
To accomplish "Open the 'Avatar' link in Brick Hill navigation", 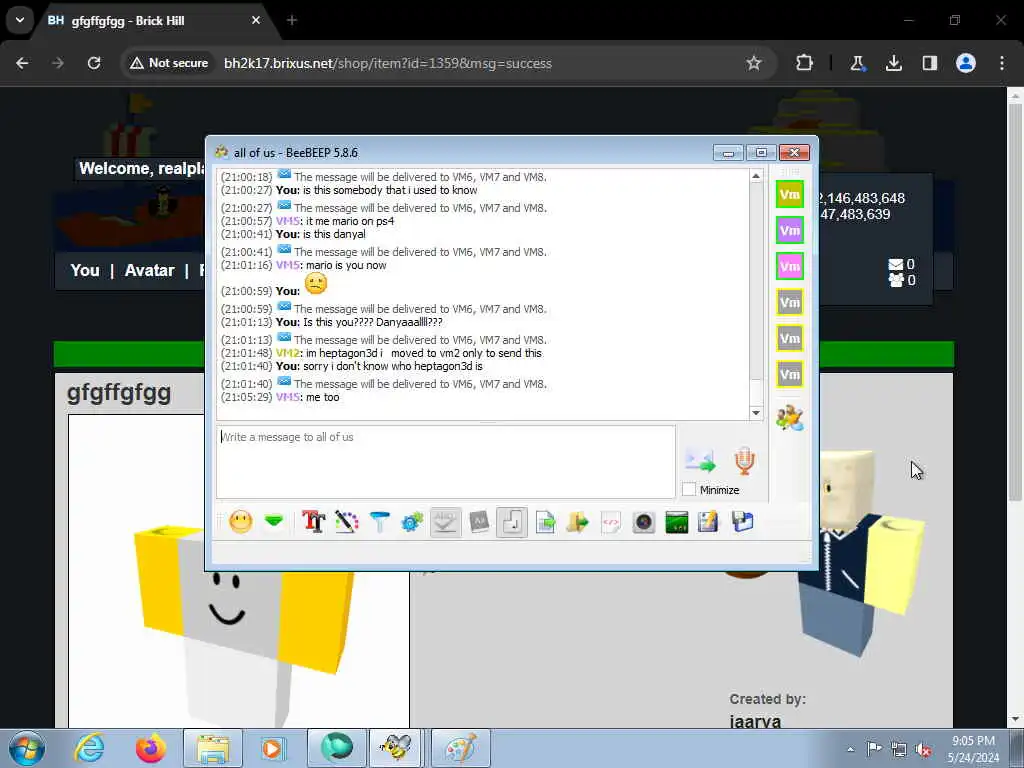I will coord(150,270).
